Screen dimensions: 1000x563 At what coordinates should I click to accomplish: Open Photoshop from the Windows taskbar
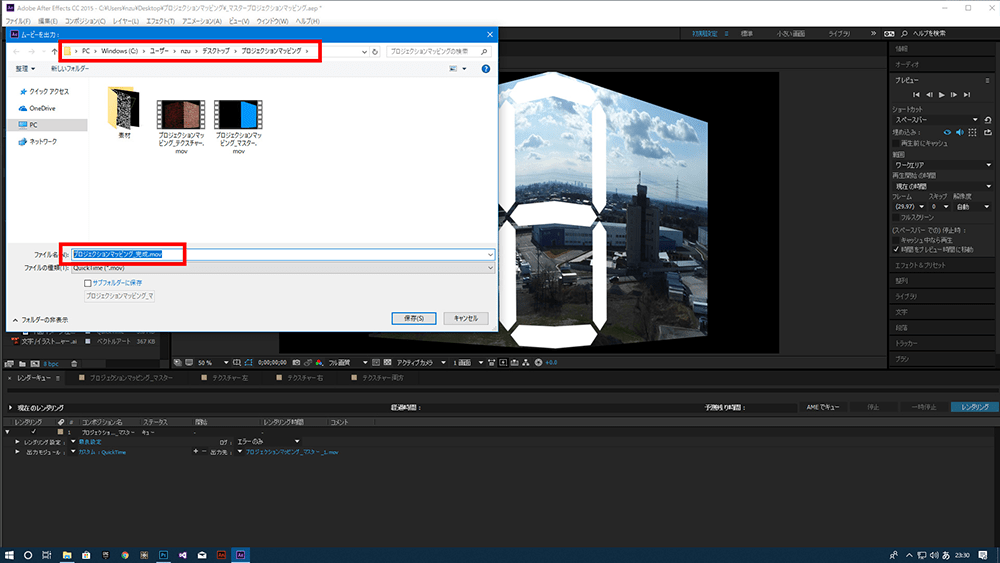pyautogui.click(x=161, y=554)
